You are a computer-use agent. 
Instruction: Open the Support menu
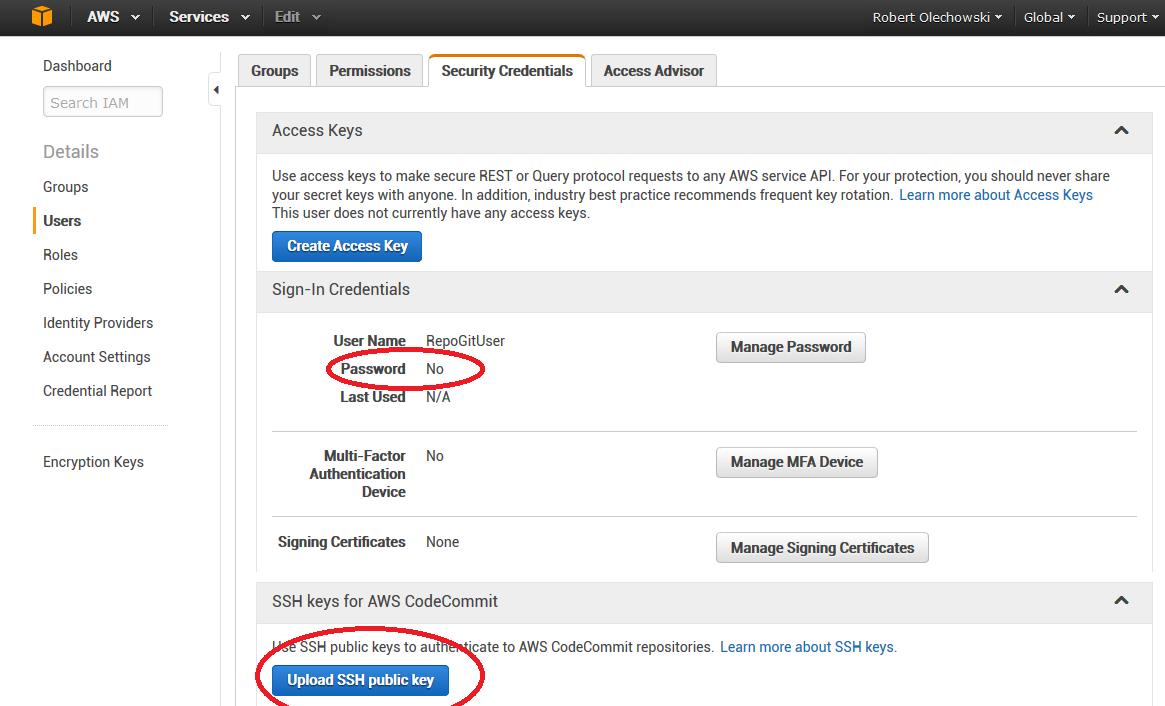click(1127, 17)
